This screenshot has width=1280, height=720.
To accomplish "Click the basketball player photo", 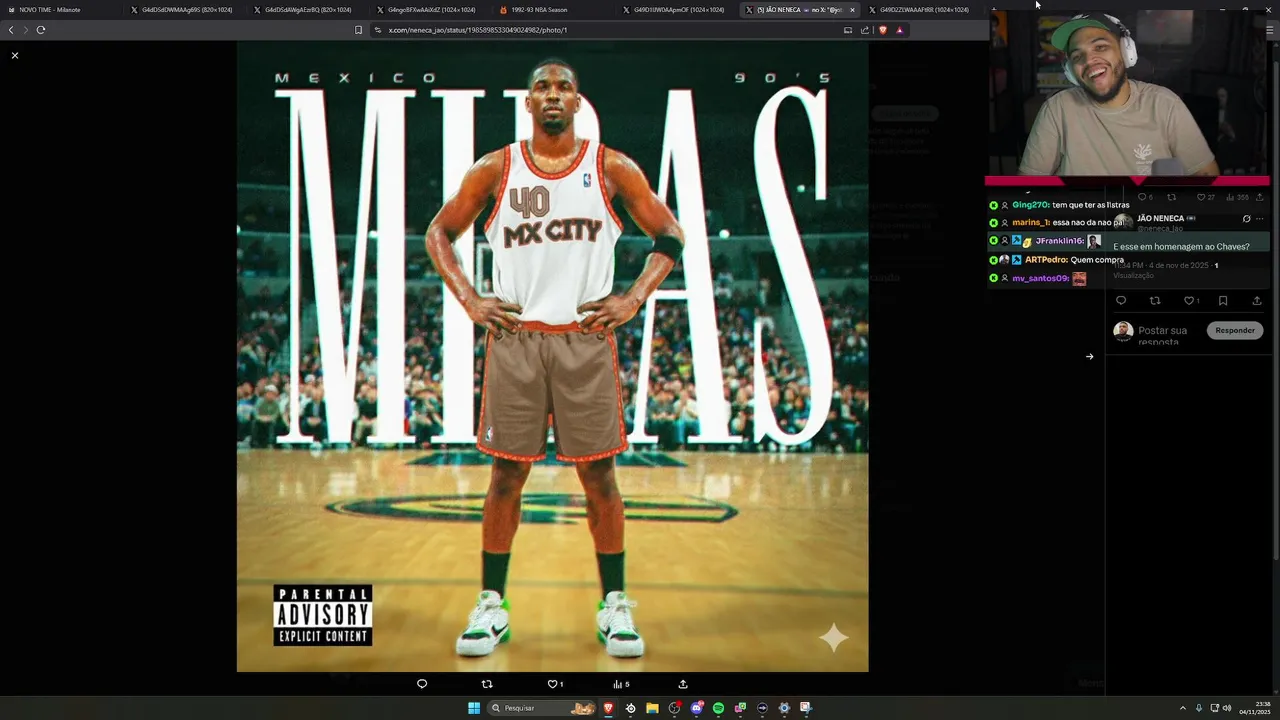I will point(552,356).
